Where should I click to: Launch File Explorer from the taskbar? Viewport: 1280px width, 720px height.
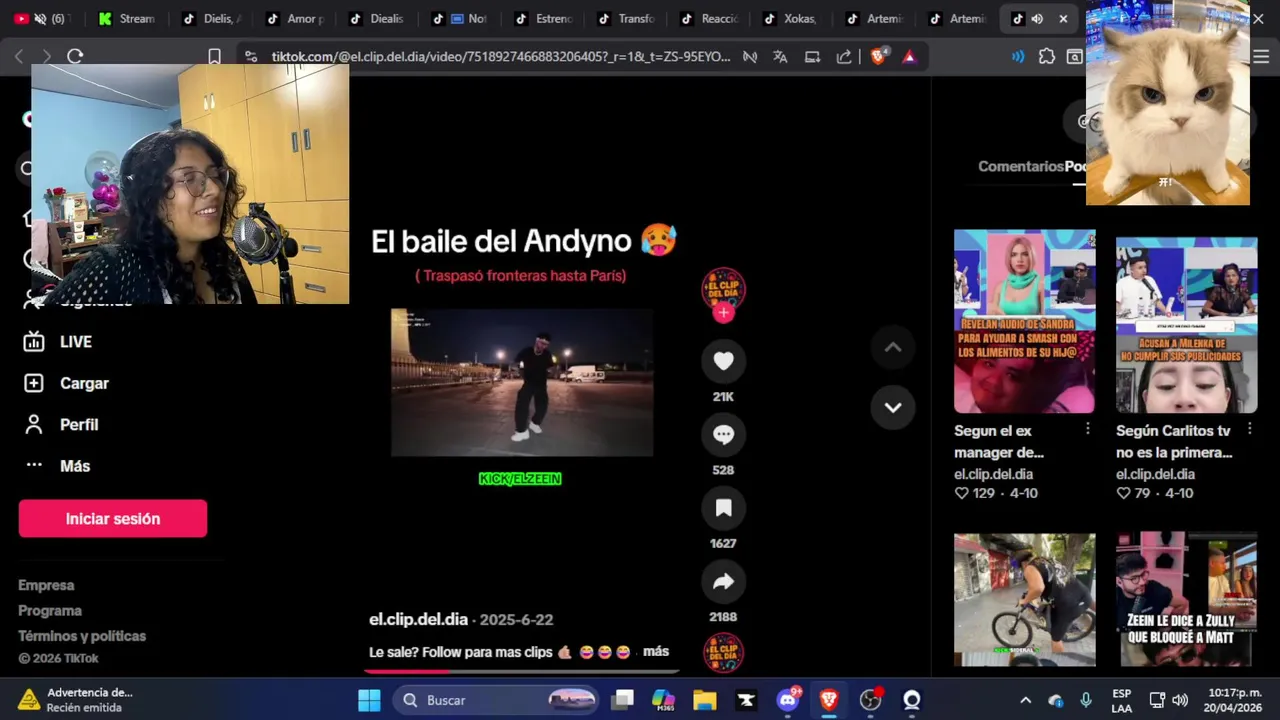click(x=705, y=700)
